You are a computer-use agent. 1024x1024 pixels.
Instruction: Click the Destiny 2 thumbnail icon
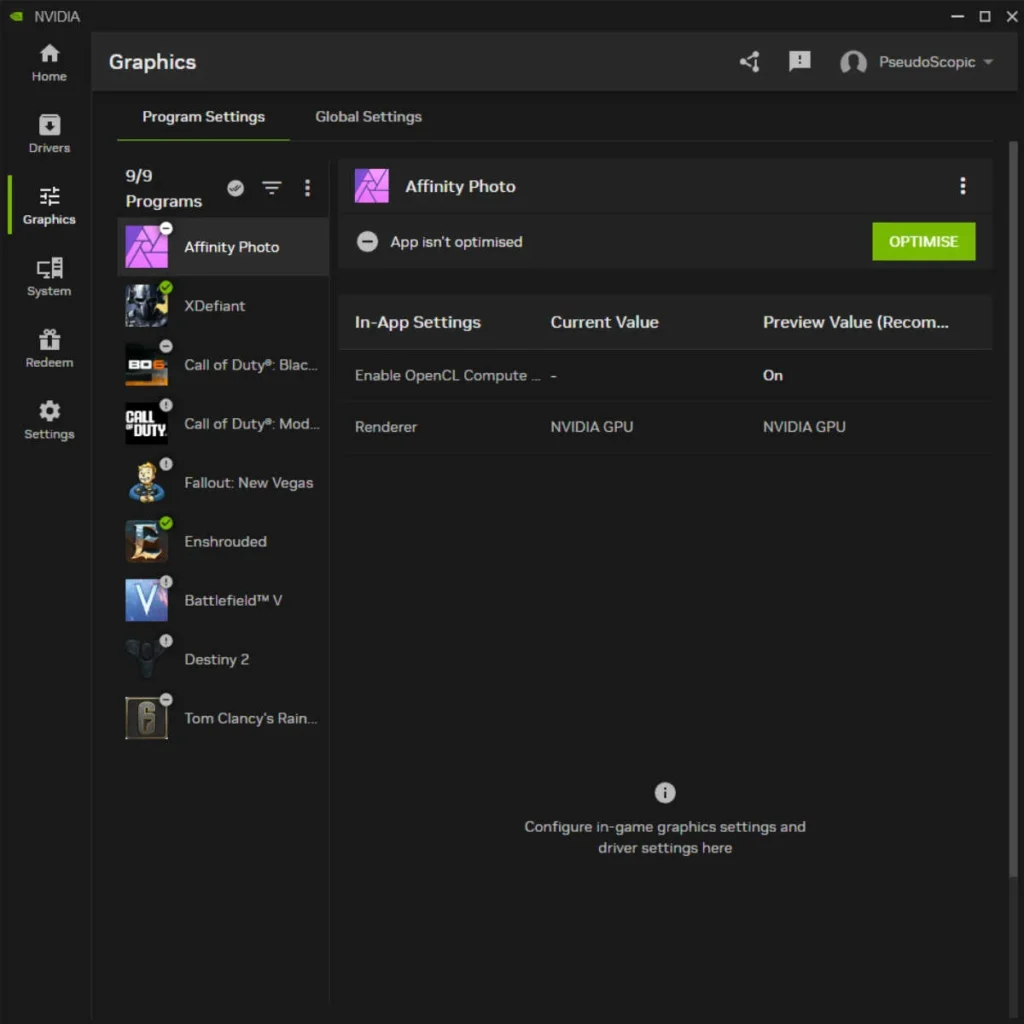coord(146,659)
